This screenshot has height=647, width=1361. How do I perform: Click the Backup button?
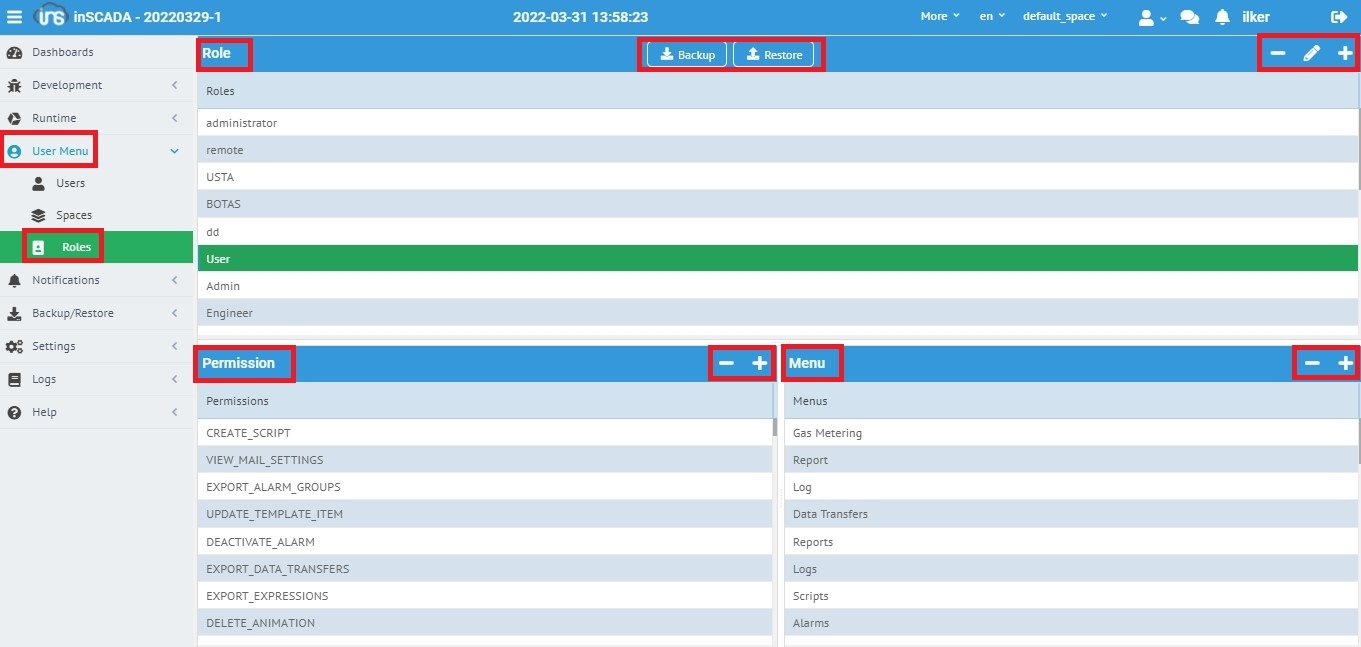tap(687, 55)
